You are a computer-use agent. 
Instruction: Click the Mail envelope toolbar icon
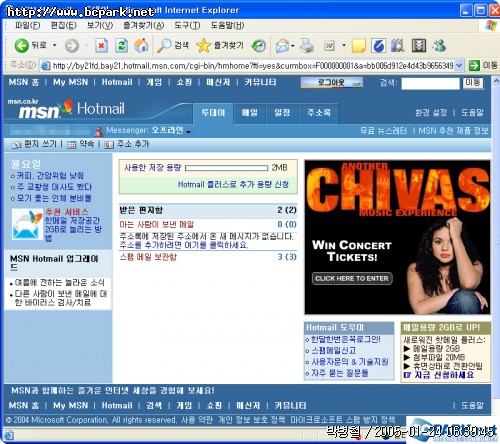tap(282, 46)
